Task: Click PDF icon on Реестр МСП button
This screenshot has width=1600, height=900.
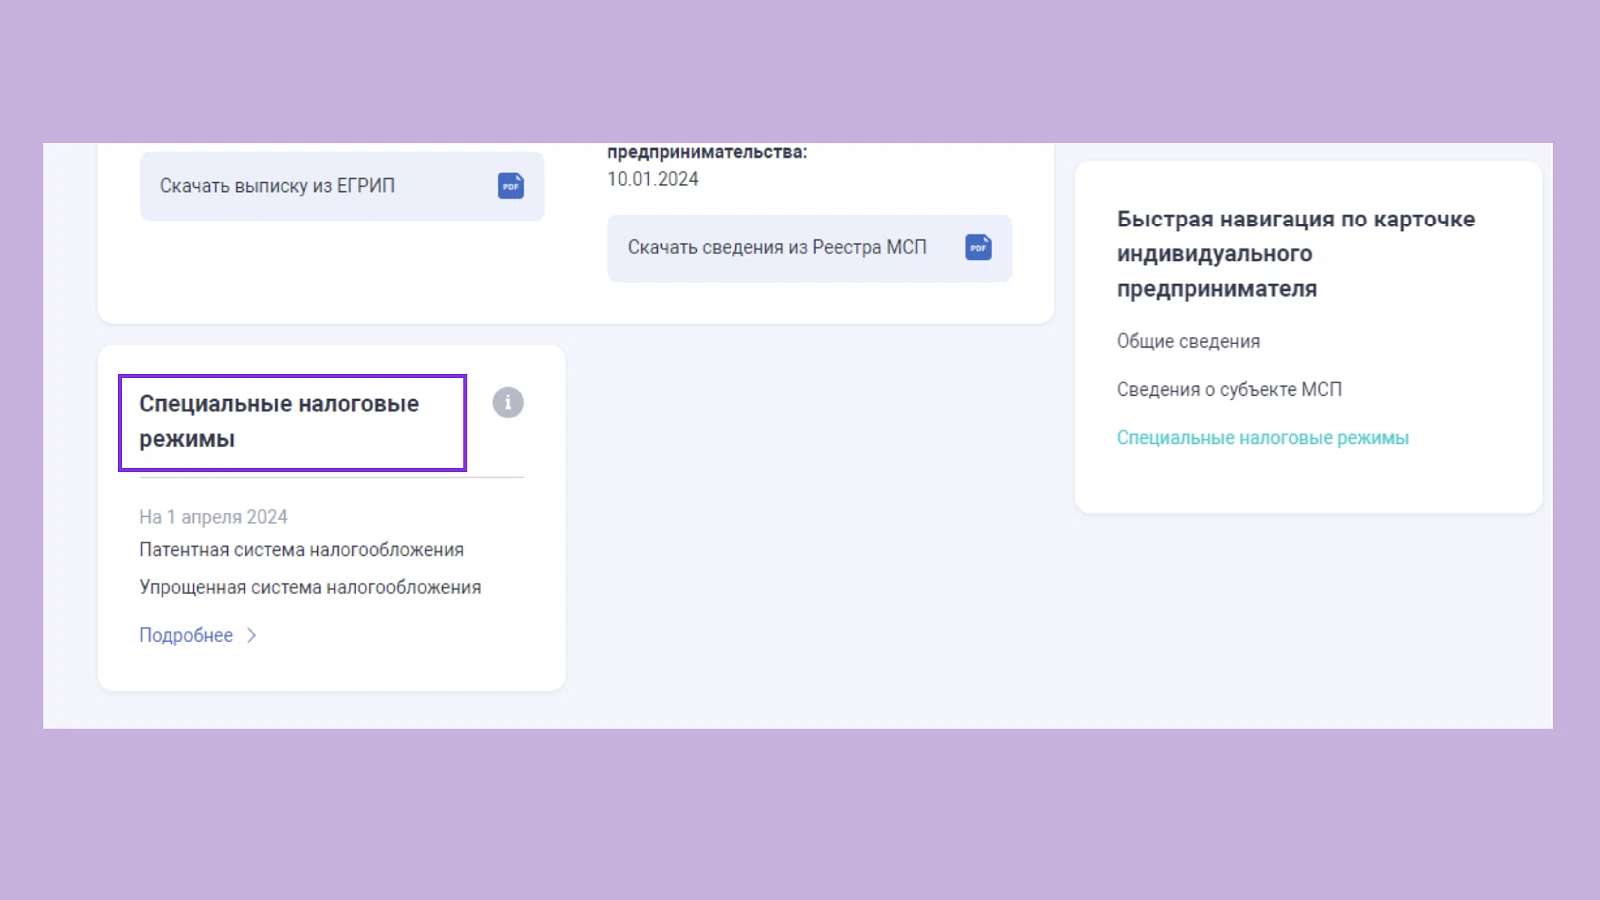Action: click(x=978, y=247)
